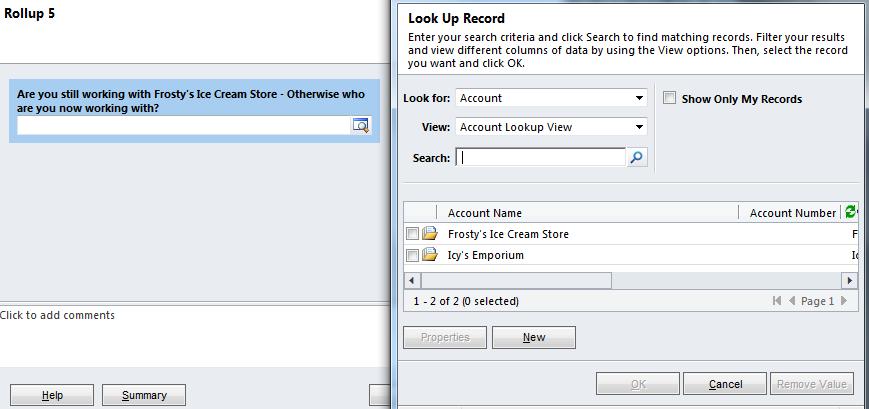Open the Summary button at bottom left

tap(144, 395)
